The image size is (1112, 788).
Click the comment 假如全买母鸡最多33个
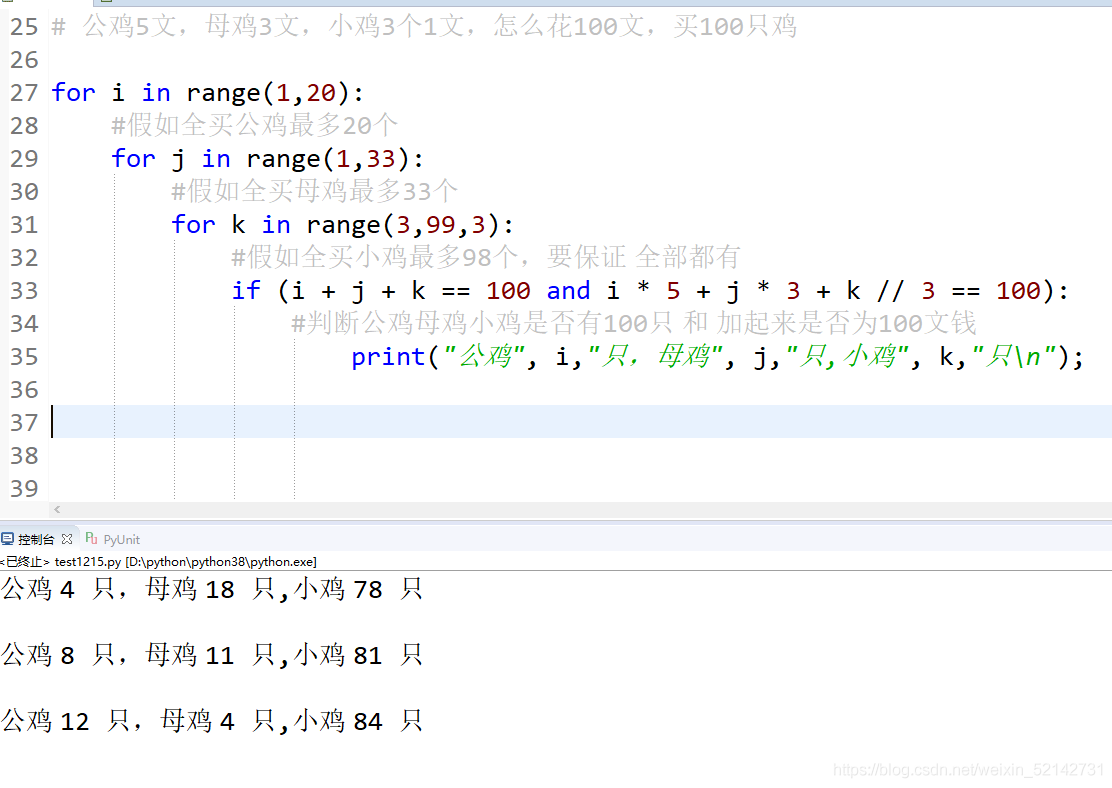[315, 192]
